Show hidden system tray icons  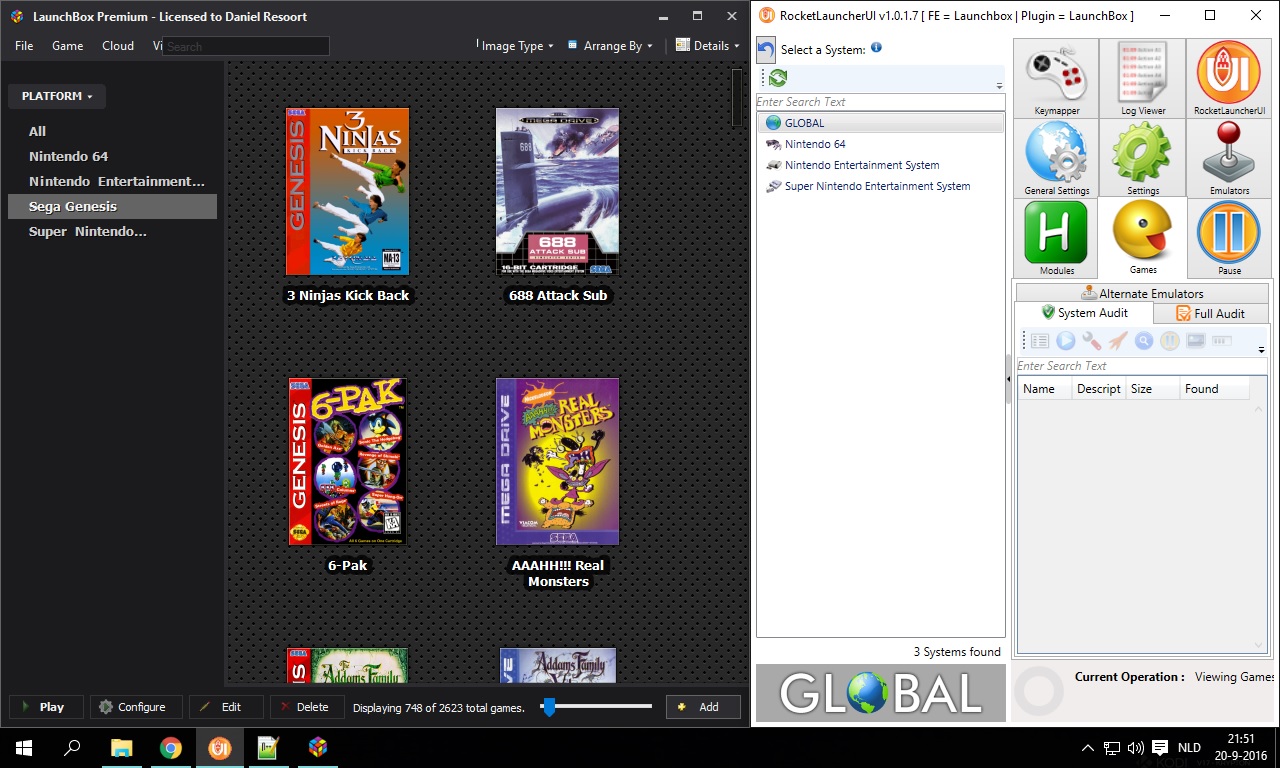[x=1088, y=748]
